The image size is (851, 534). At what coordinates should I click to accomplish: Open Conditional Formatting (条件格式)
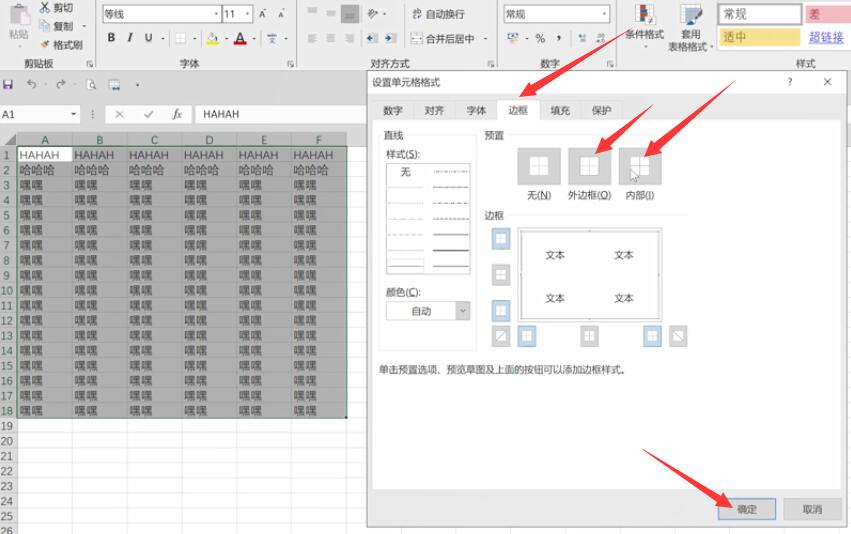click(644, 26)
